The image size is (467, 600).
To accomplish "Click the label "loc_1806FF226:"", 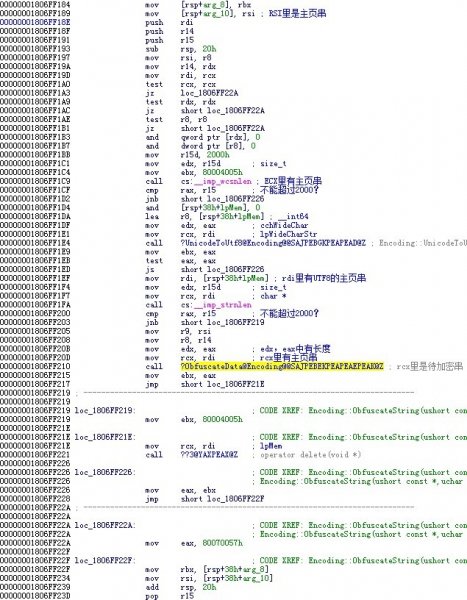I will [105, 473].
